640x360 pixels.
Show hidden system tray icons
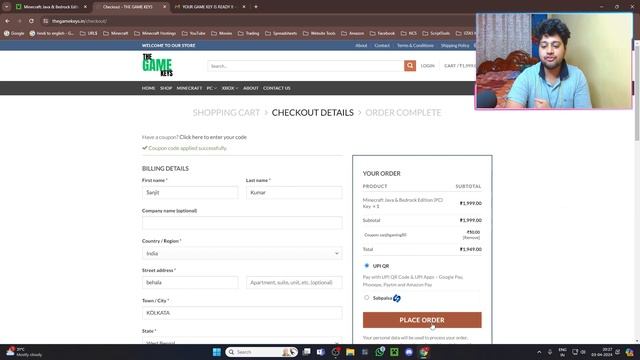pyautogui.click(x=539, y=352)
